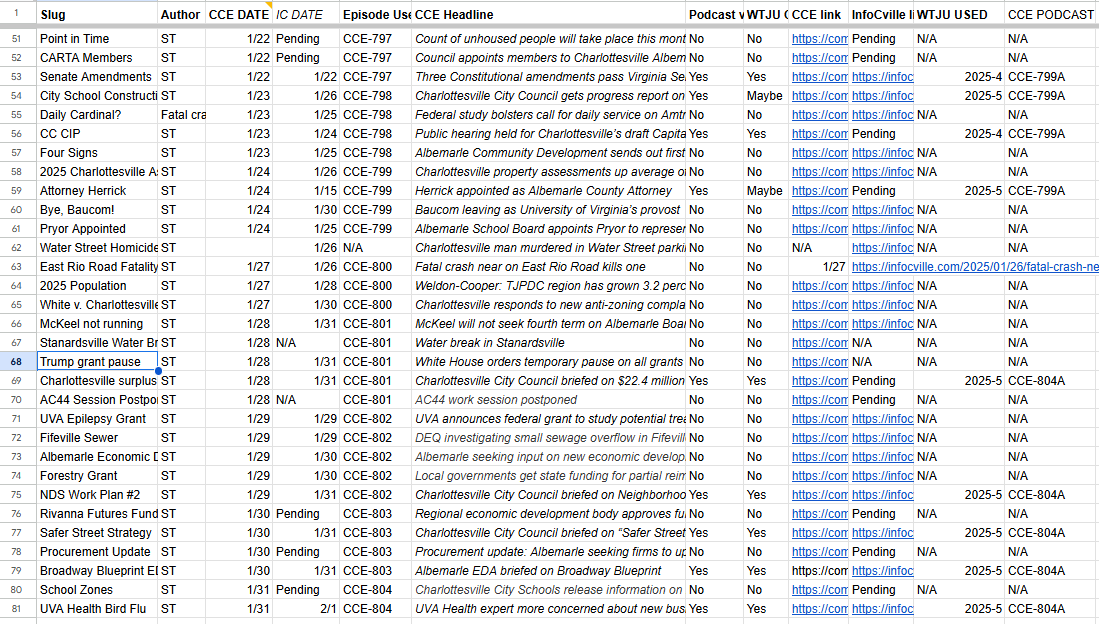Select row number 68 header
The height and width of the screenshot is (624, 1099).
click(x=16, y=362)
